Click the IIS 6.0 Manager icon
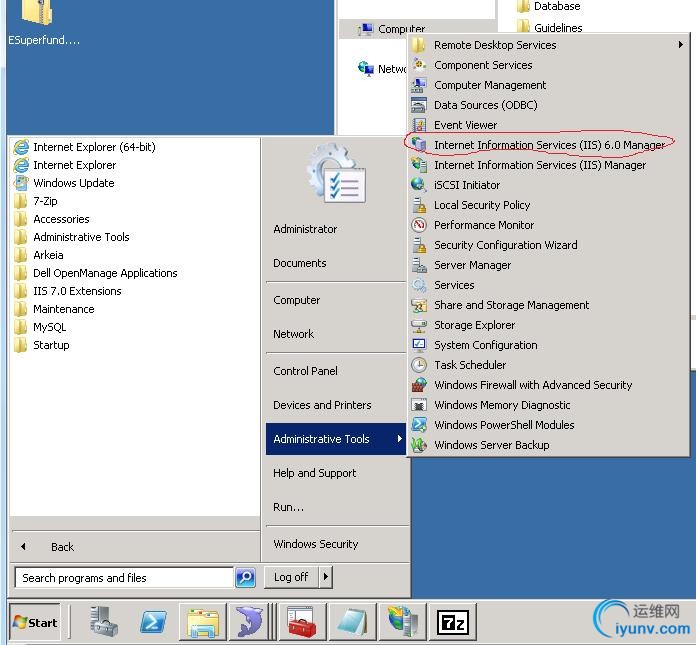 click(x=419, y=145)
